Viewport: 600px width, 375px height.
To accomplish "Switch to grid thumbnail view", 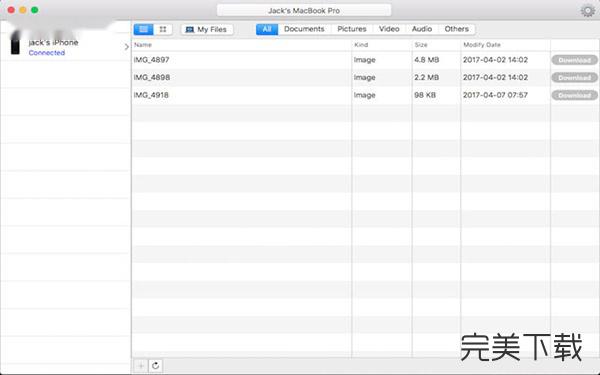I will pos(163,29).
